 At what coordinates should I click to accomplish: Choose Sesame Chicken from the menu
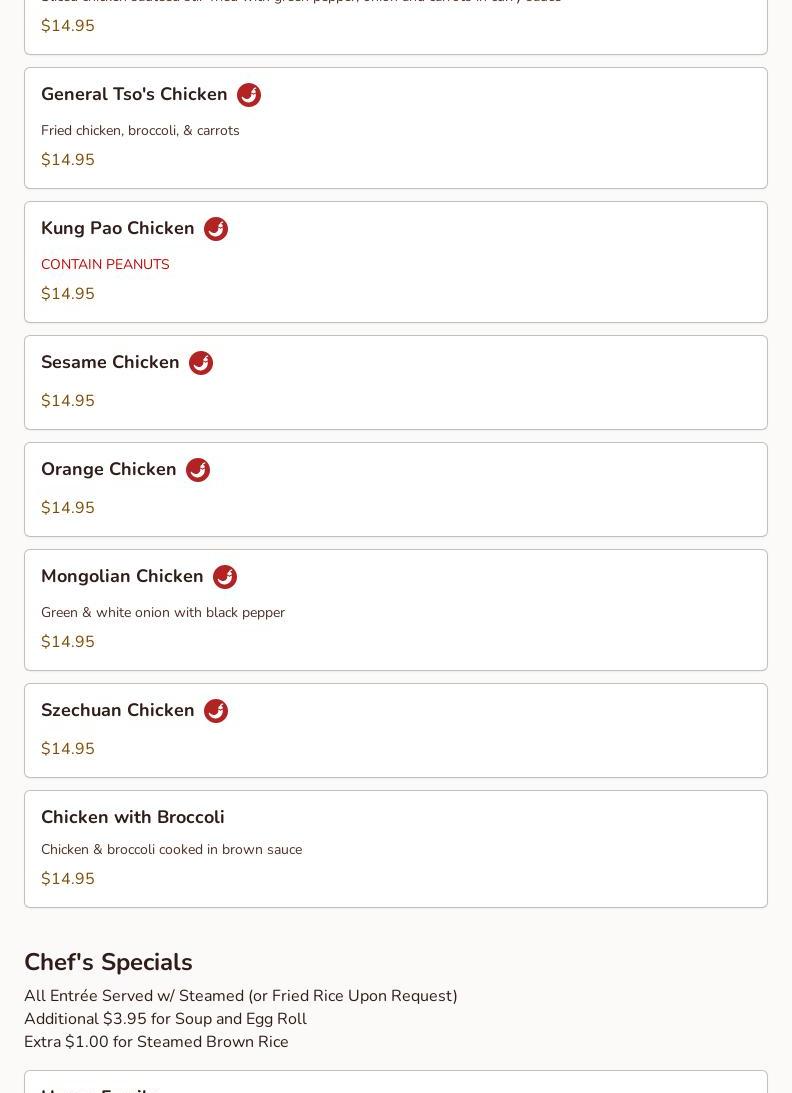pyautogui.click(x=110, y=362)
